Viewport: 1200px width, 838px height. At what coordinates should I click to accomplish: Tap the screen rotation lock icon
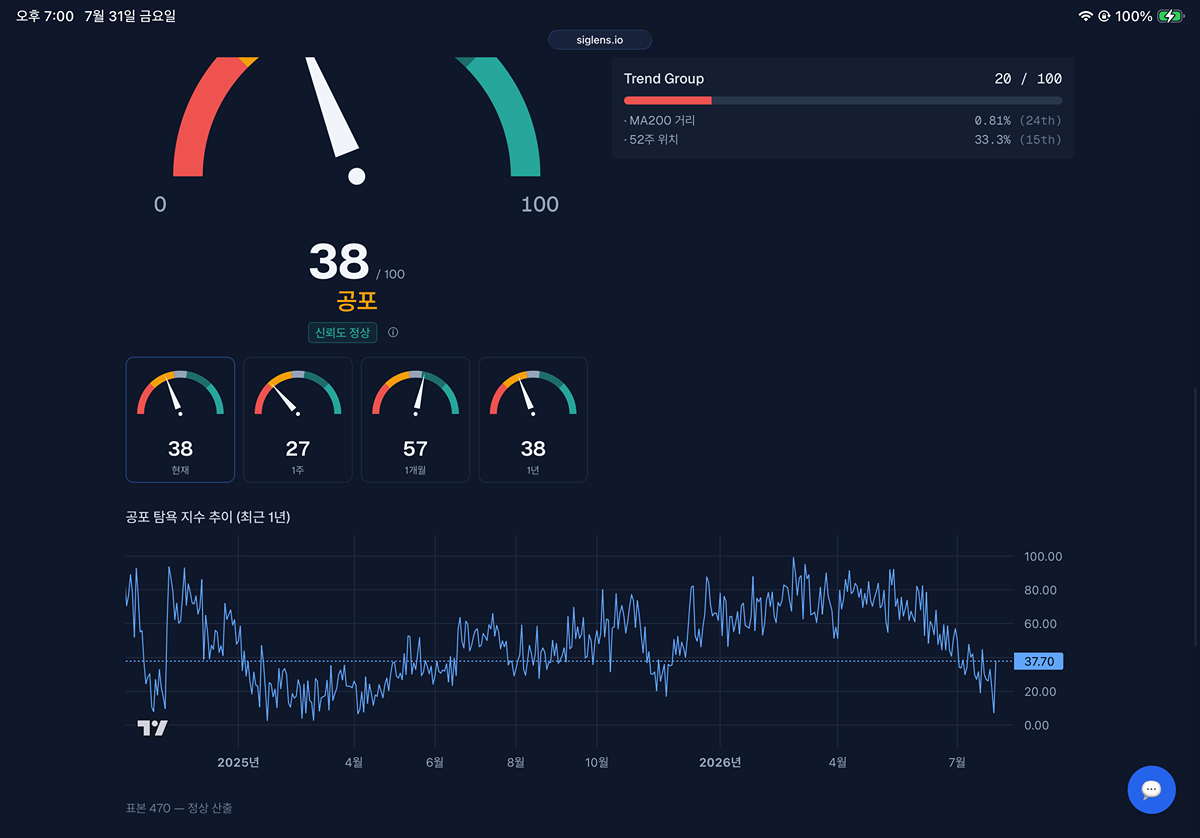(x=1105, y=17)
